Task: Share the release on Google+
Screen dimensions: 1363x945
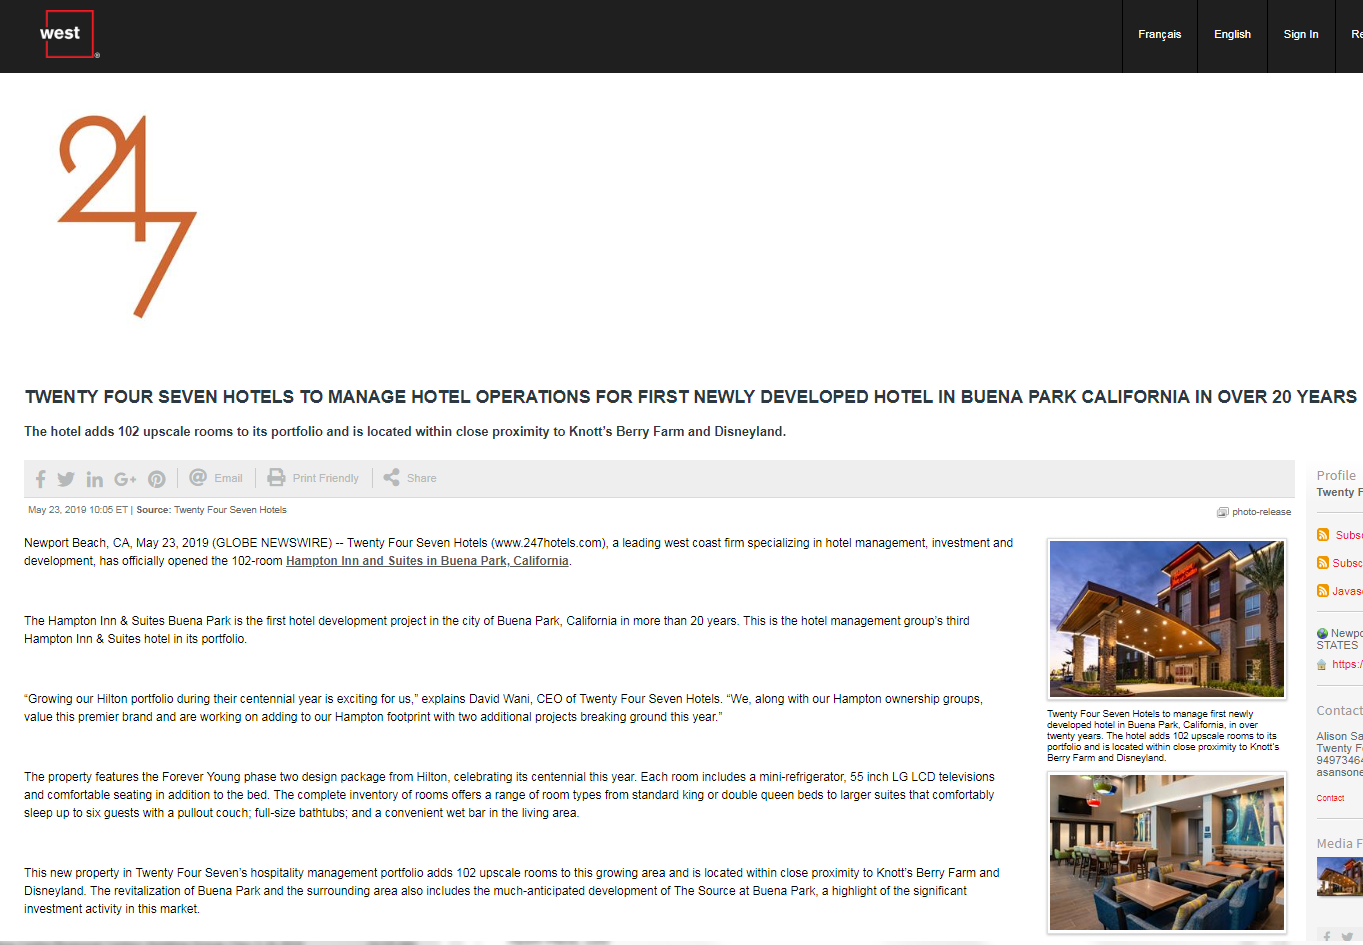Action: (x=125, y=479)
